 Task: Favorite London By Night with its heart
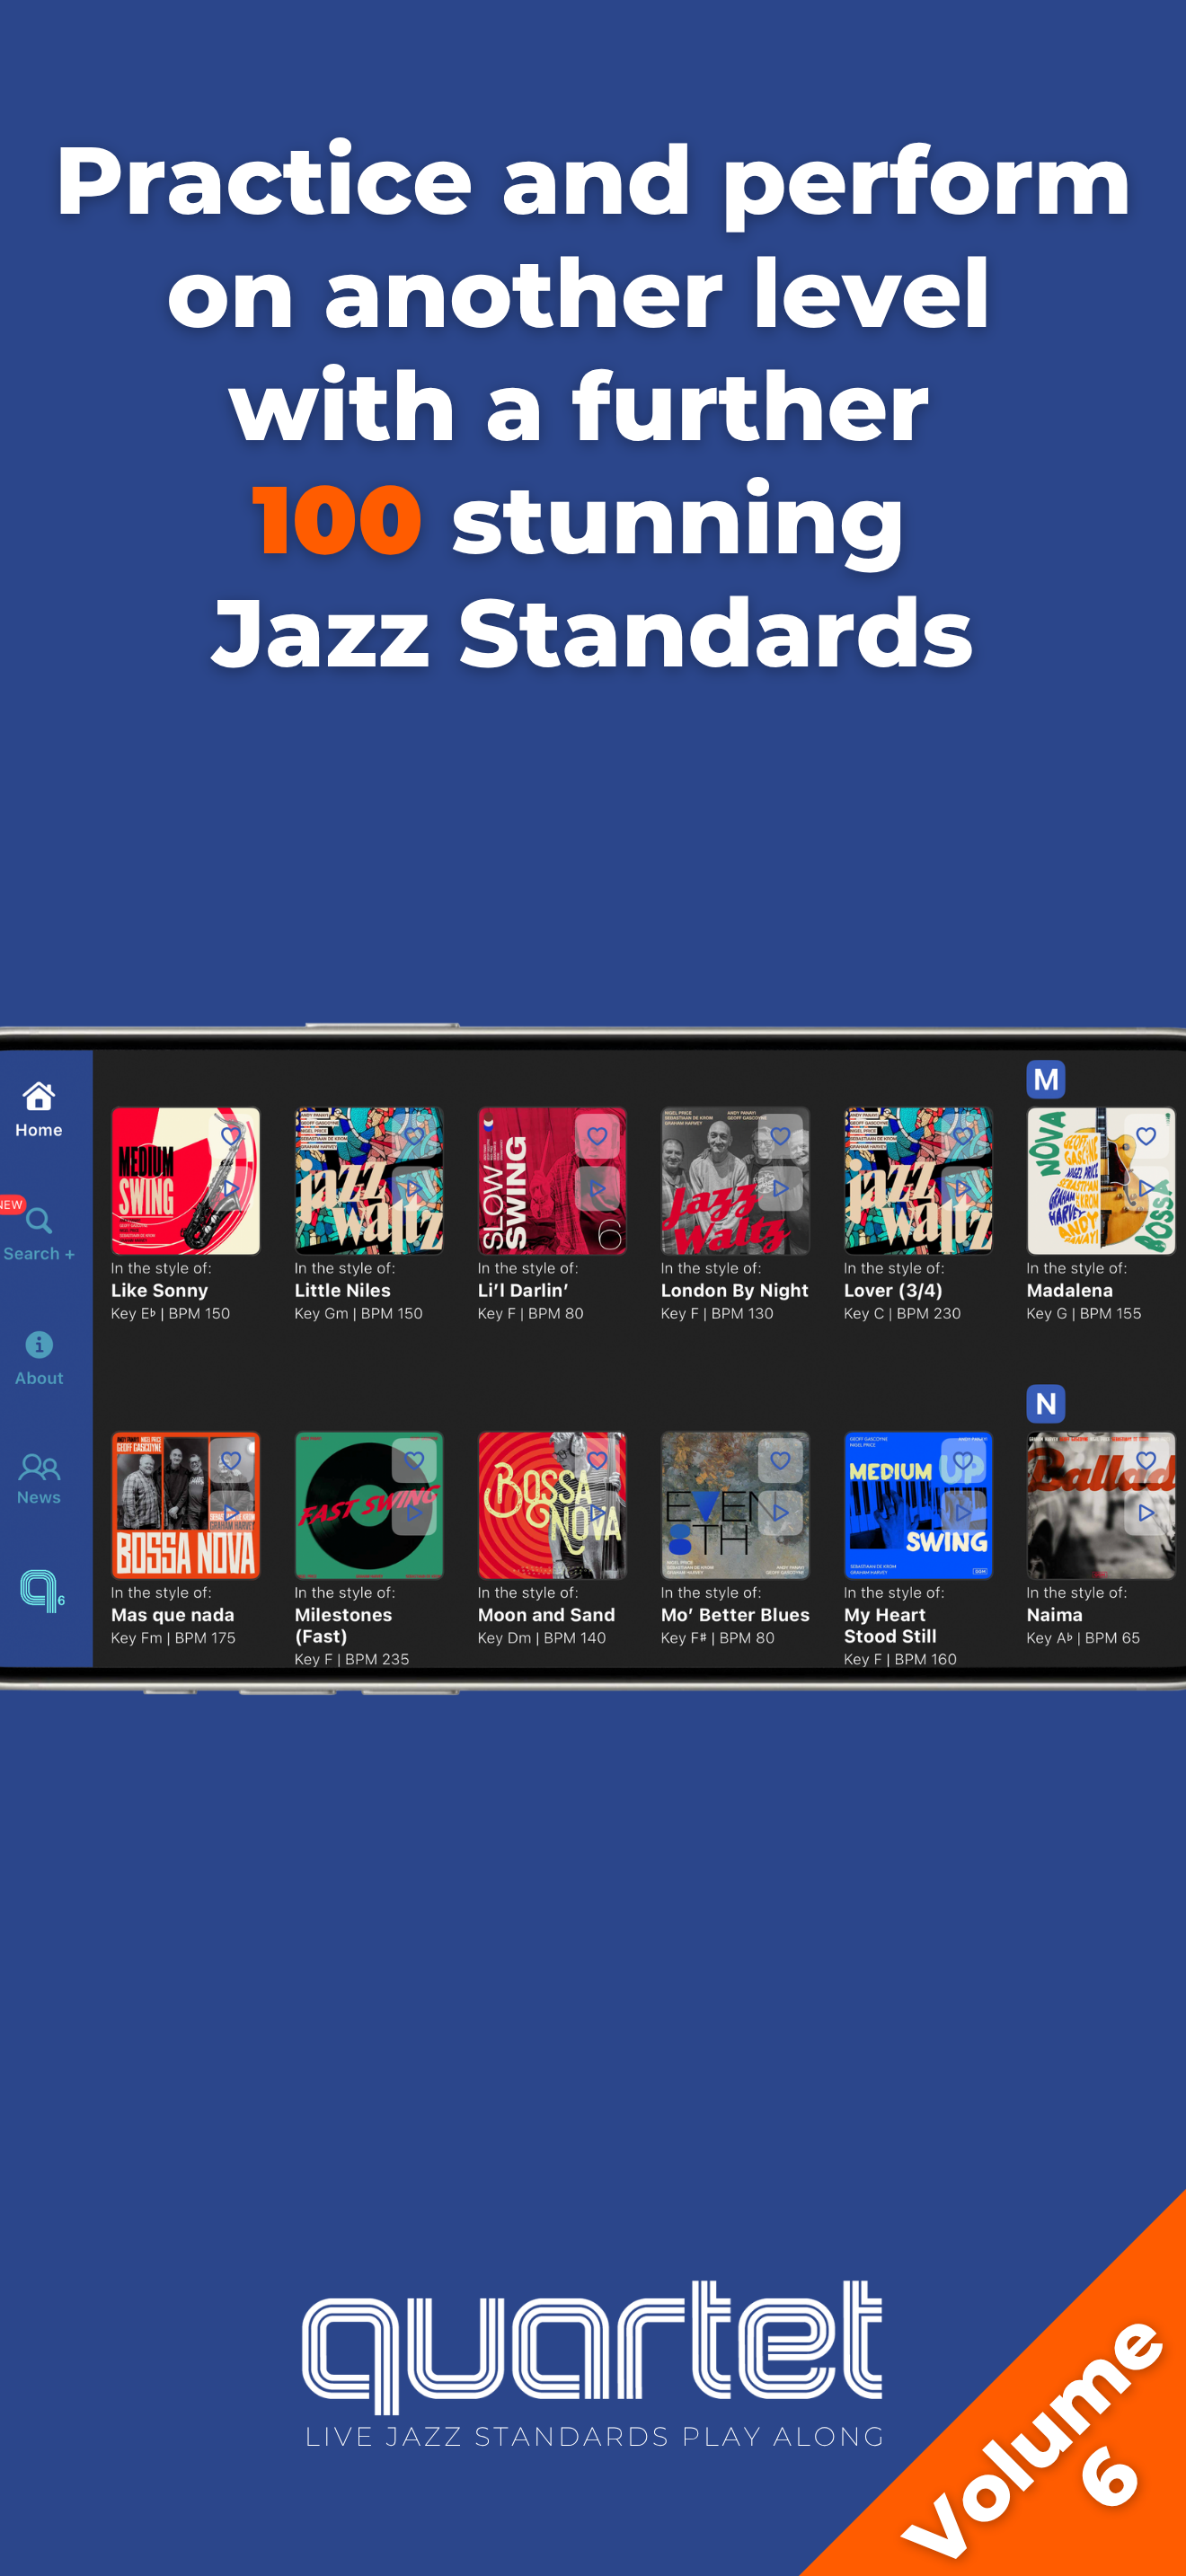780,1136
